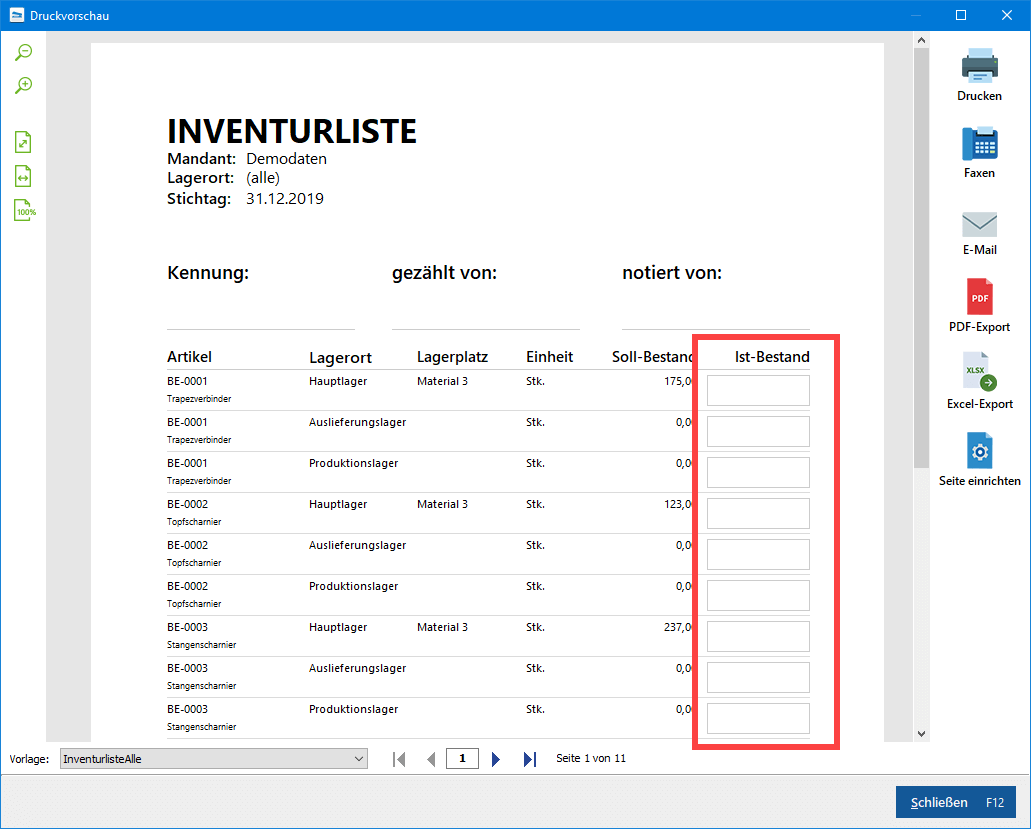Click the vertical scrollbar thumb

[921, 258]
